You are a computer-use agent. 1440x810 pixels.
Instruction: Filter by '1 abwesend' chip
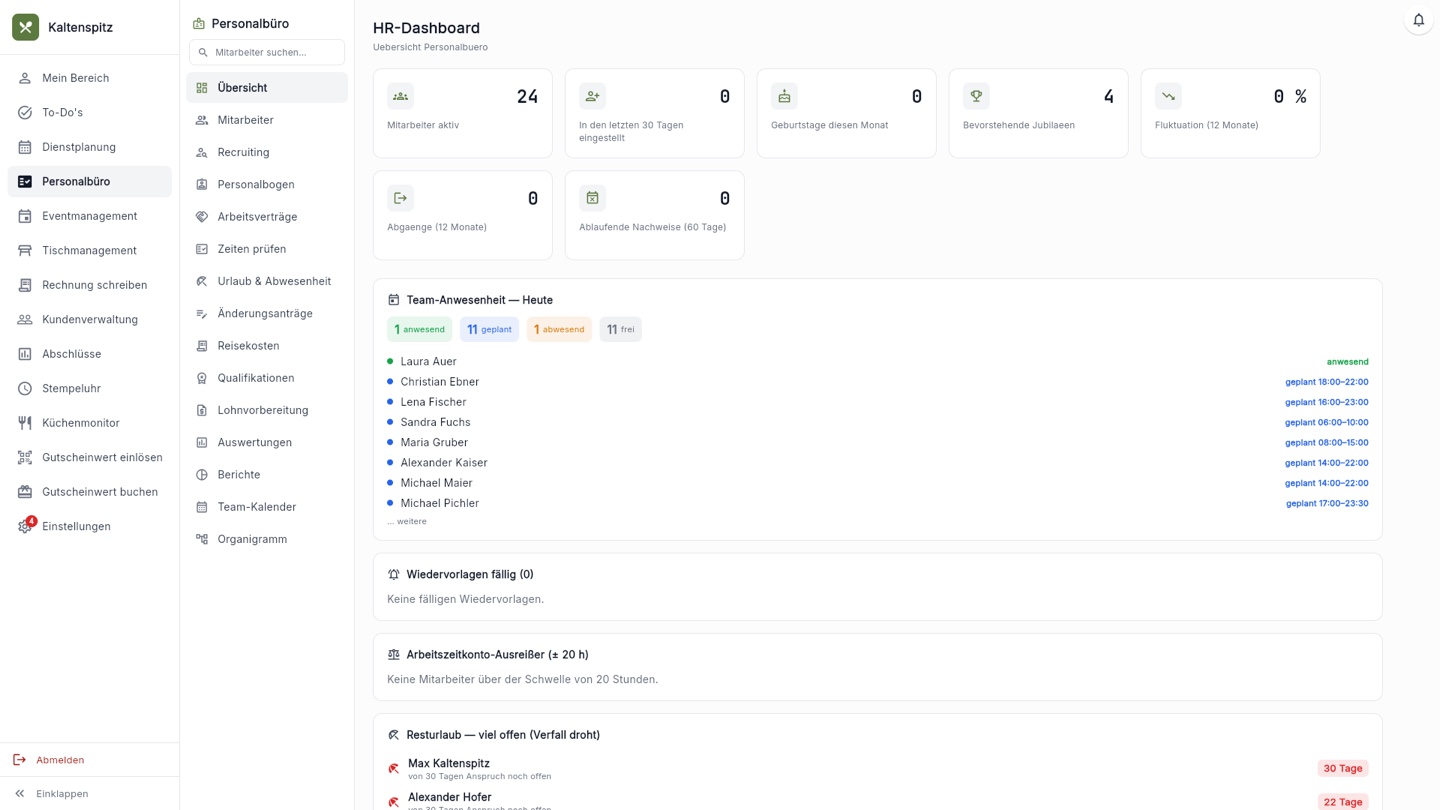(x=559, y=329)
